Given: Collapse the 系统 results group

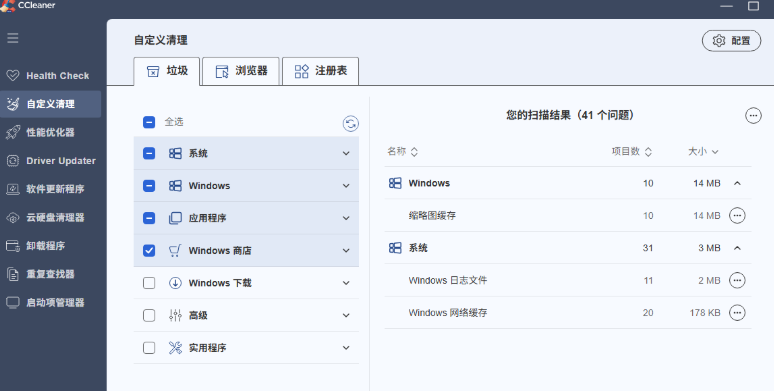Looking at the screenshot, I should 737,248.
